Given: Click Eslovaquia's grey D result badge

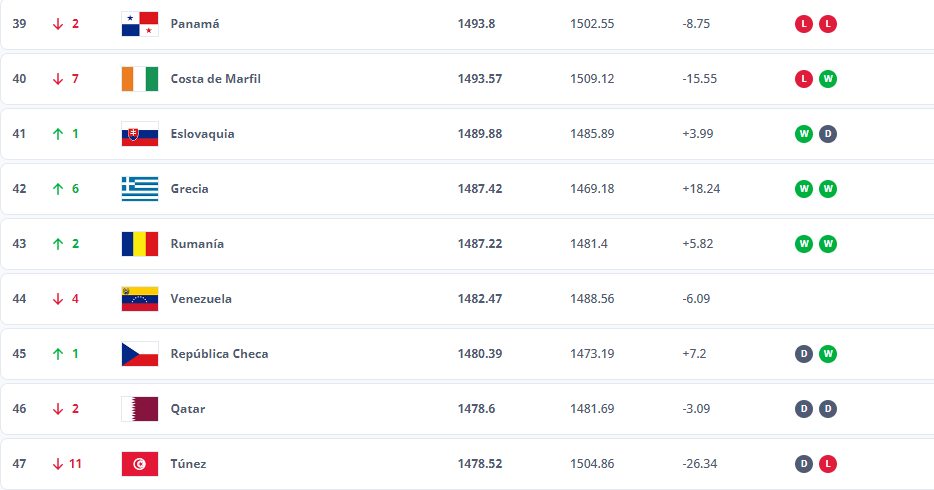Looking at the screenshot, I should pos(827,134).
